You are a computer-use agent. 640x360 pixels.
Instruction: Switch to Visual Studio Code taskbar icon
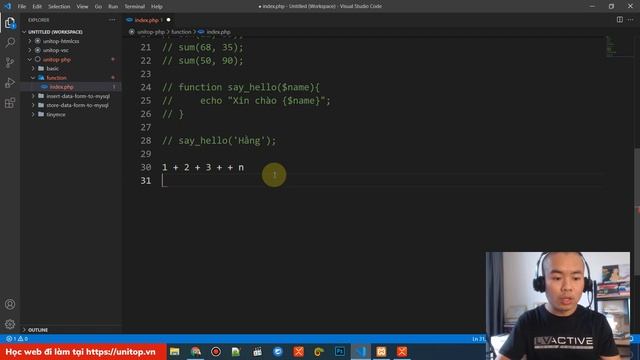click(360, 351)
